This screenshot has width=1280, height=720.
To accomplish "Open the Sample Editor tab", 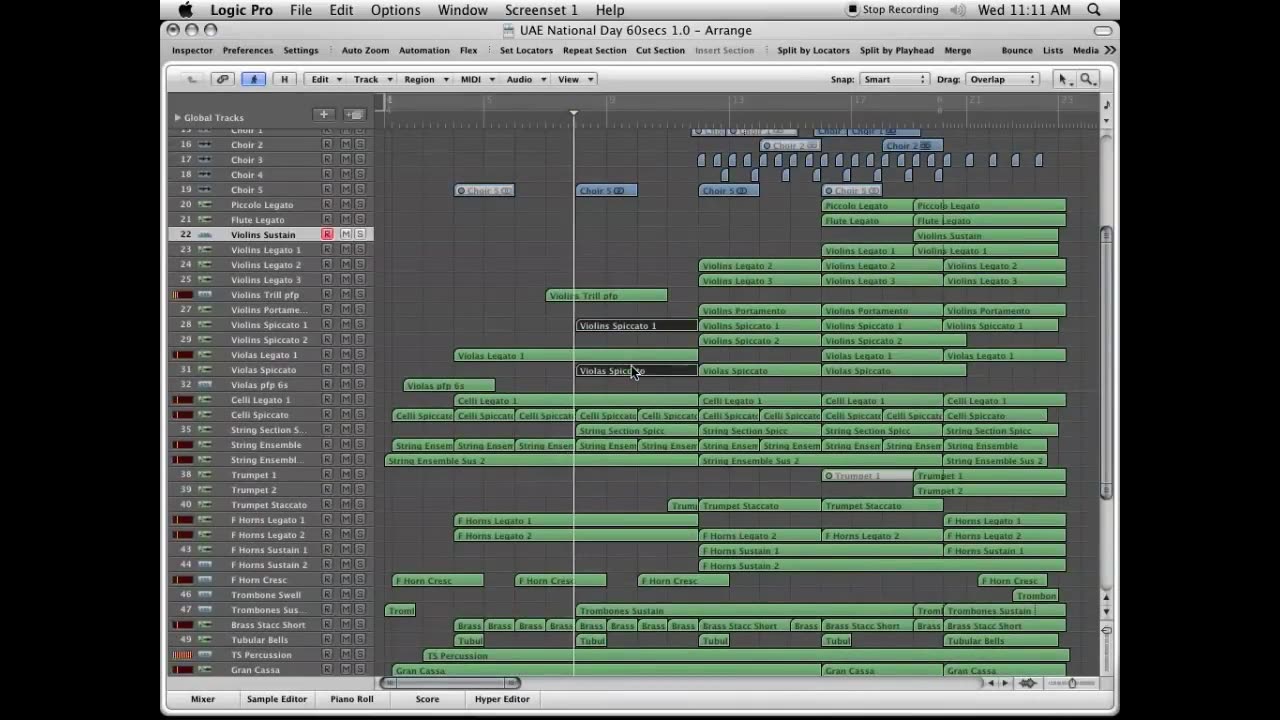I will pyautogui.click(x=277, y=699).
